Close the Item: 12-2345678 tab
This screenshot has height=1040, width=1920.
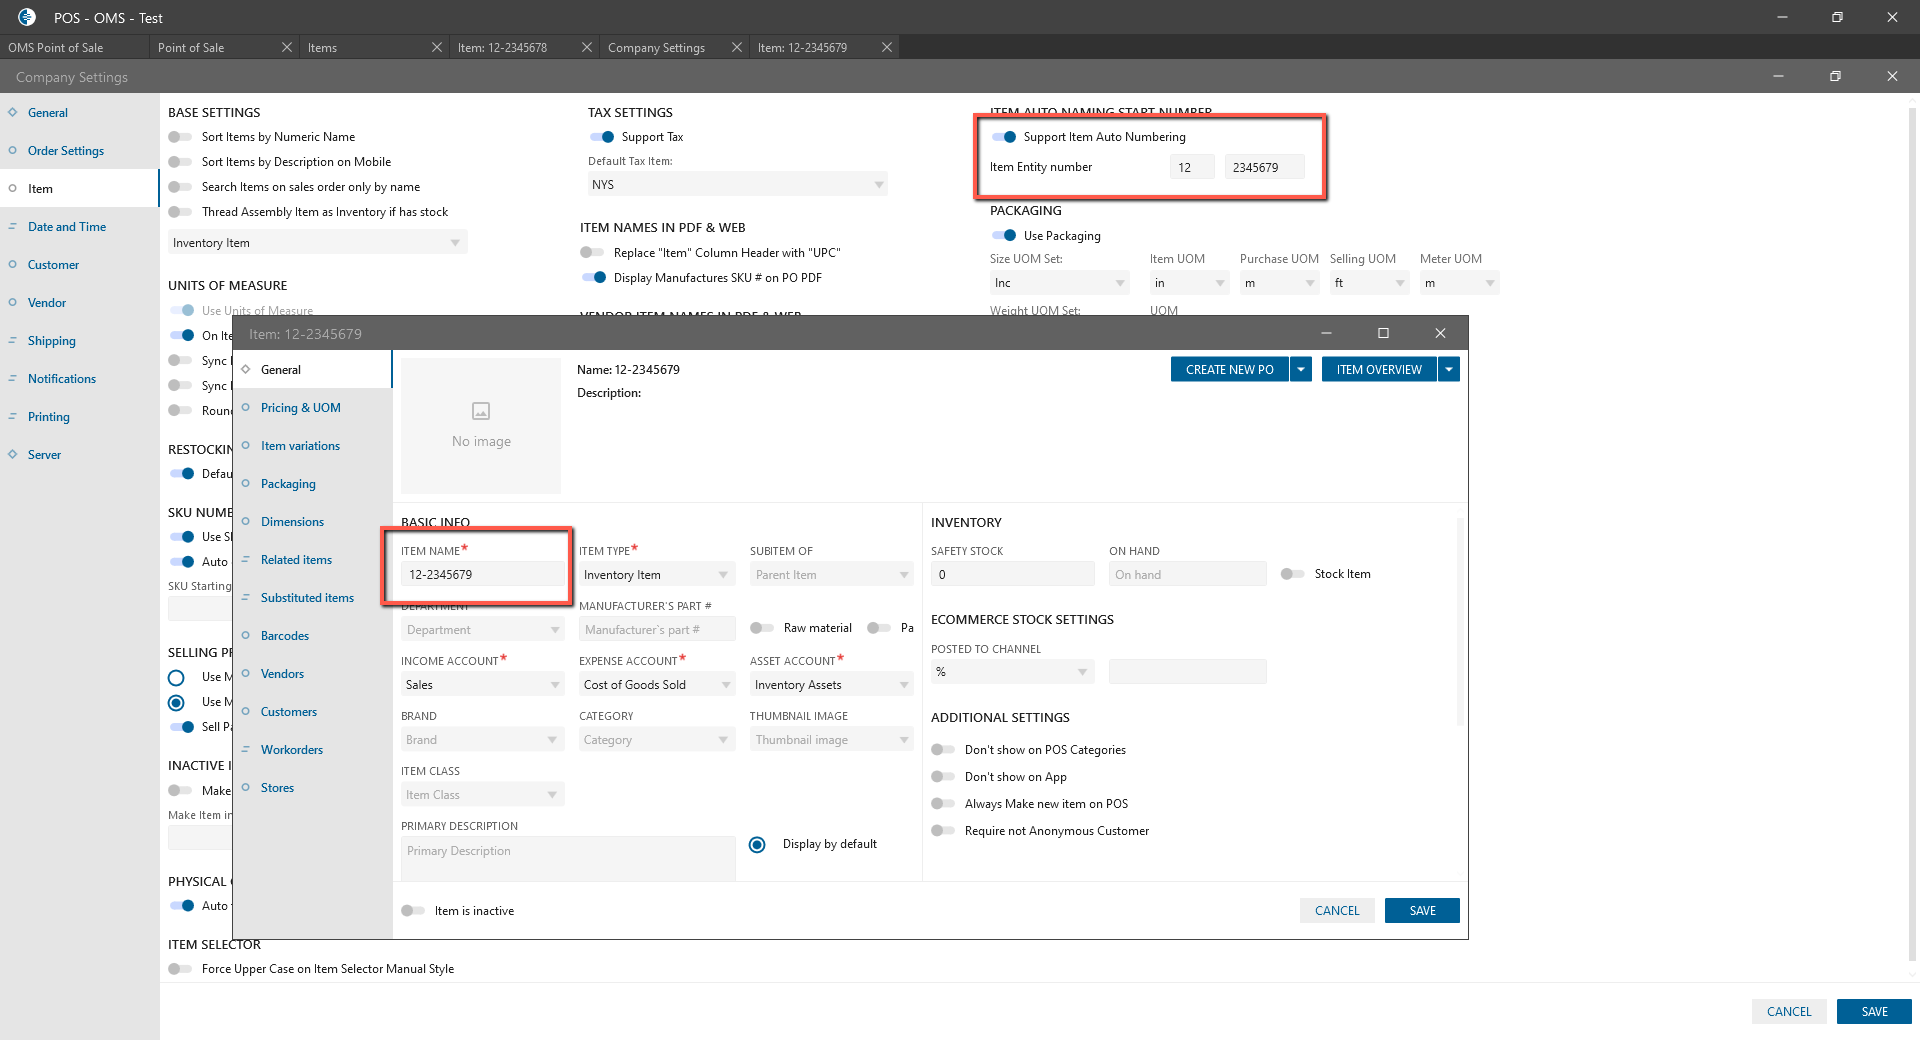point(587,47)
